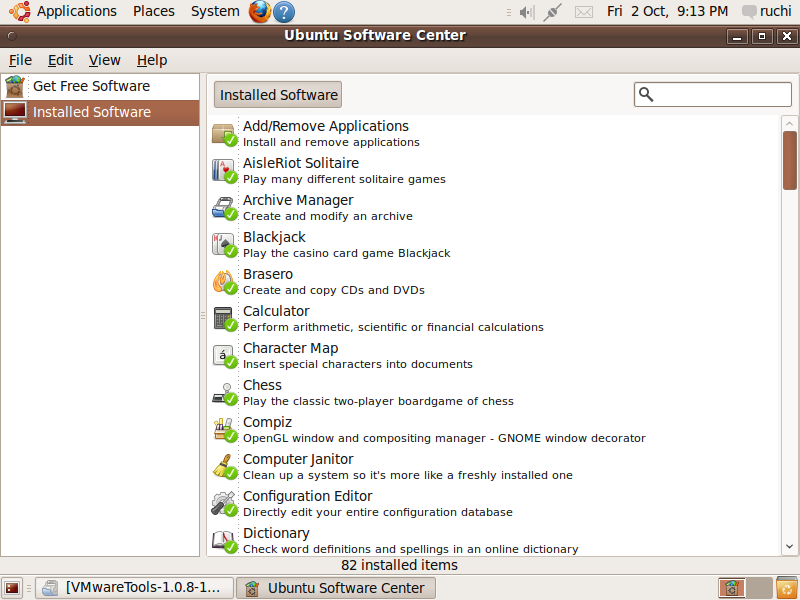Click the AisleRiot Solitaire cards icon
Viewport: 800px width, 600px height.
pyautogui.click(x=224, y=171)
